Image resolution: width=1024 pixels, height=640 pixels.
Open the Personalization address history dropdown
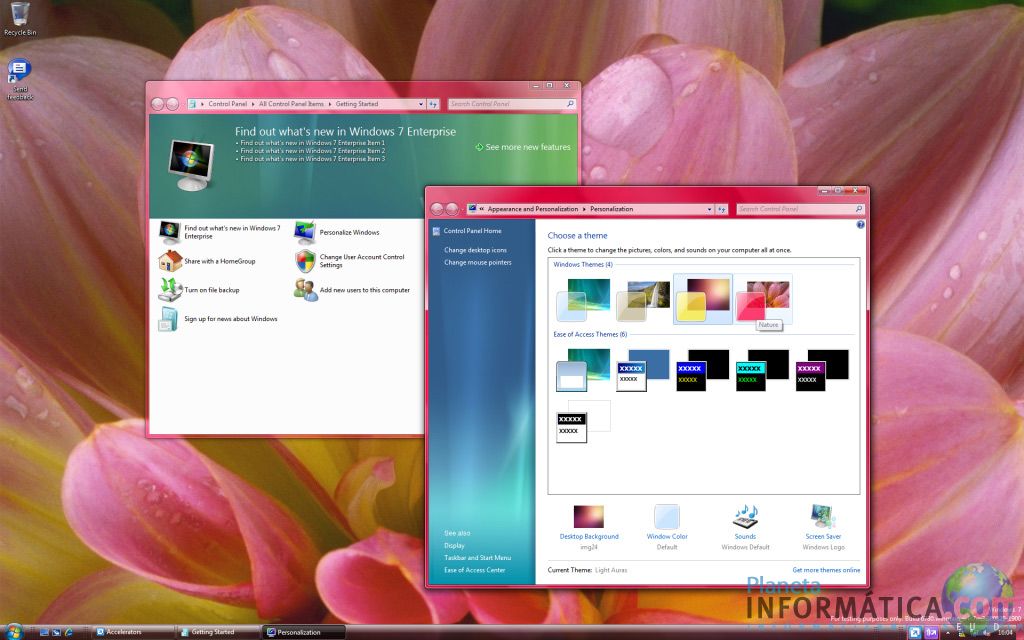tap(710, 209)
